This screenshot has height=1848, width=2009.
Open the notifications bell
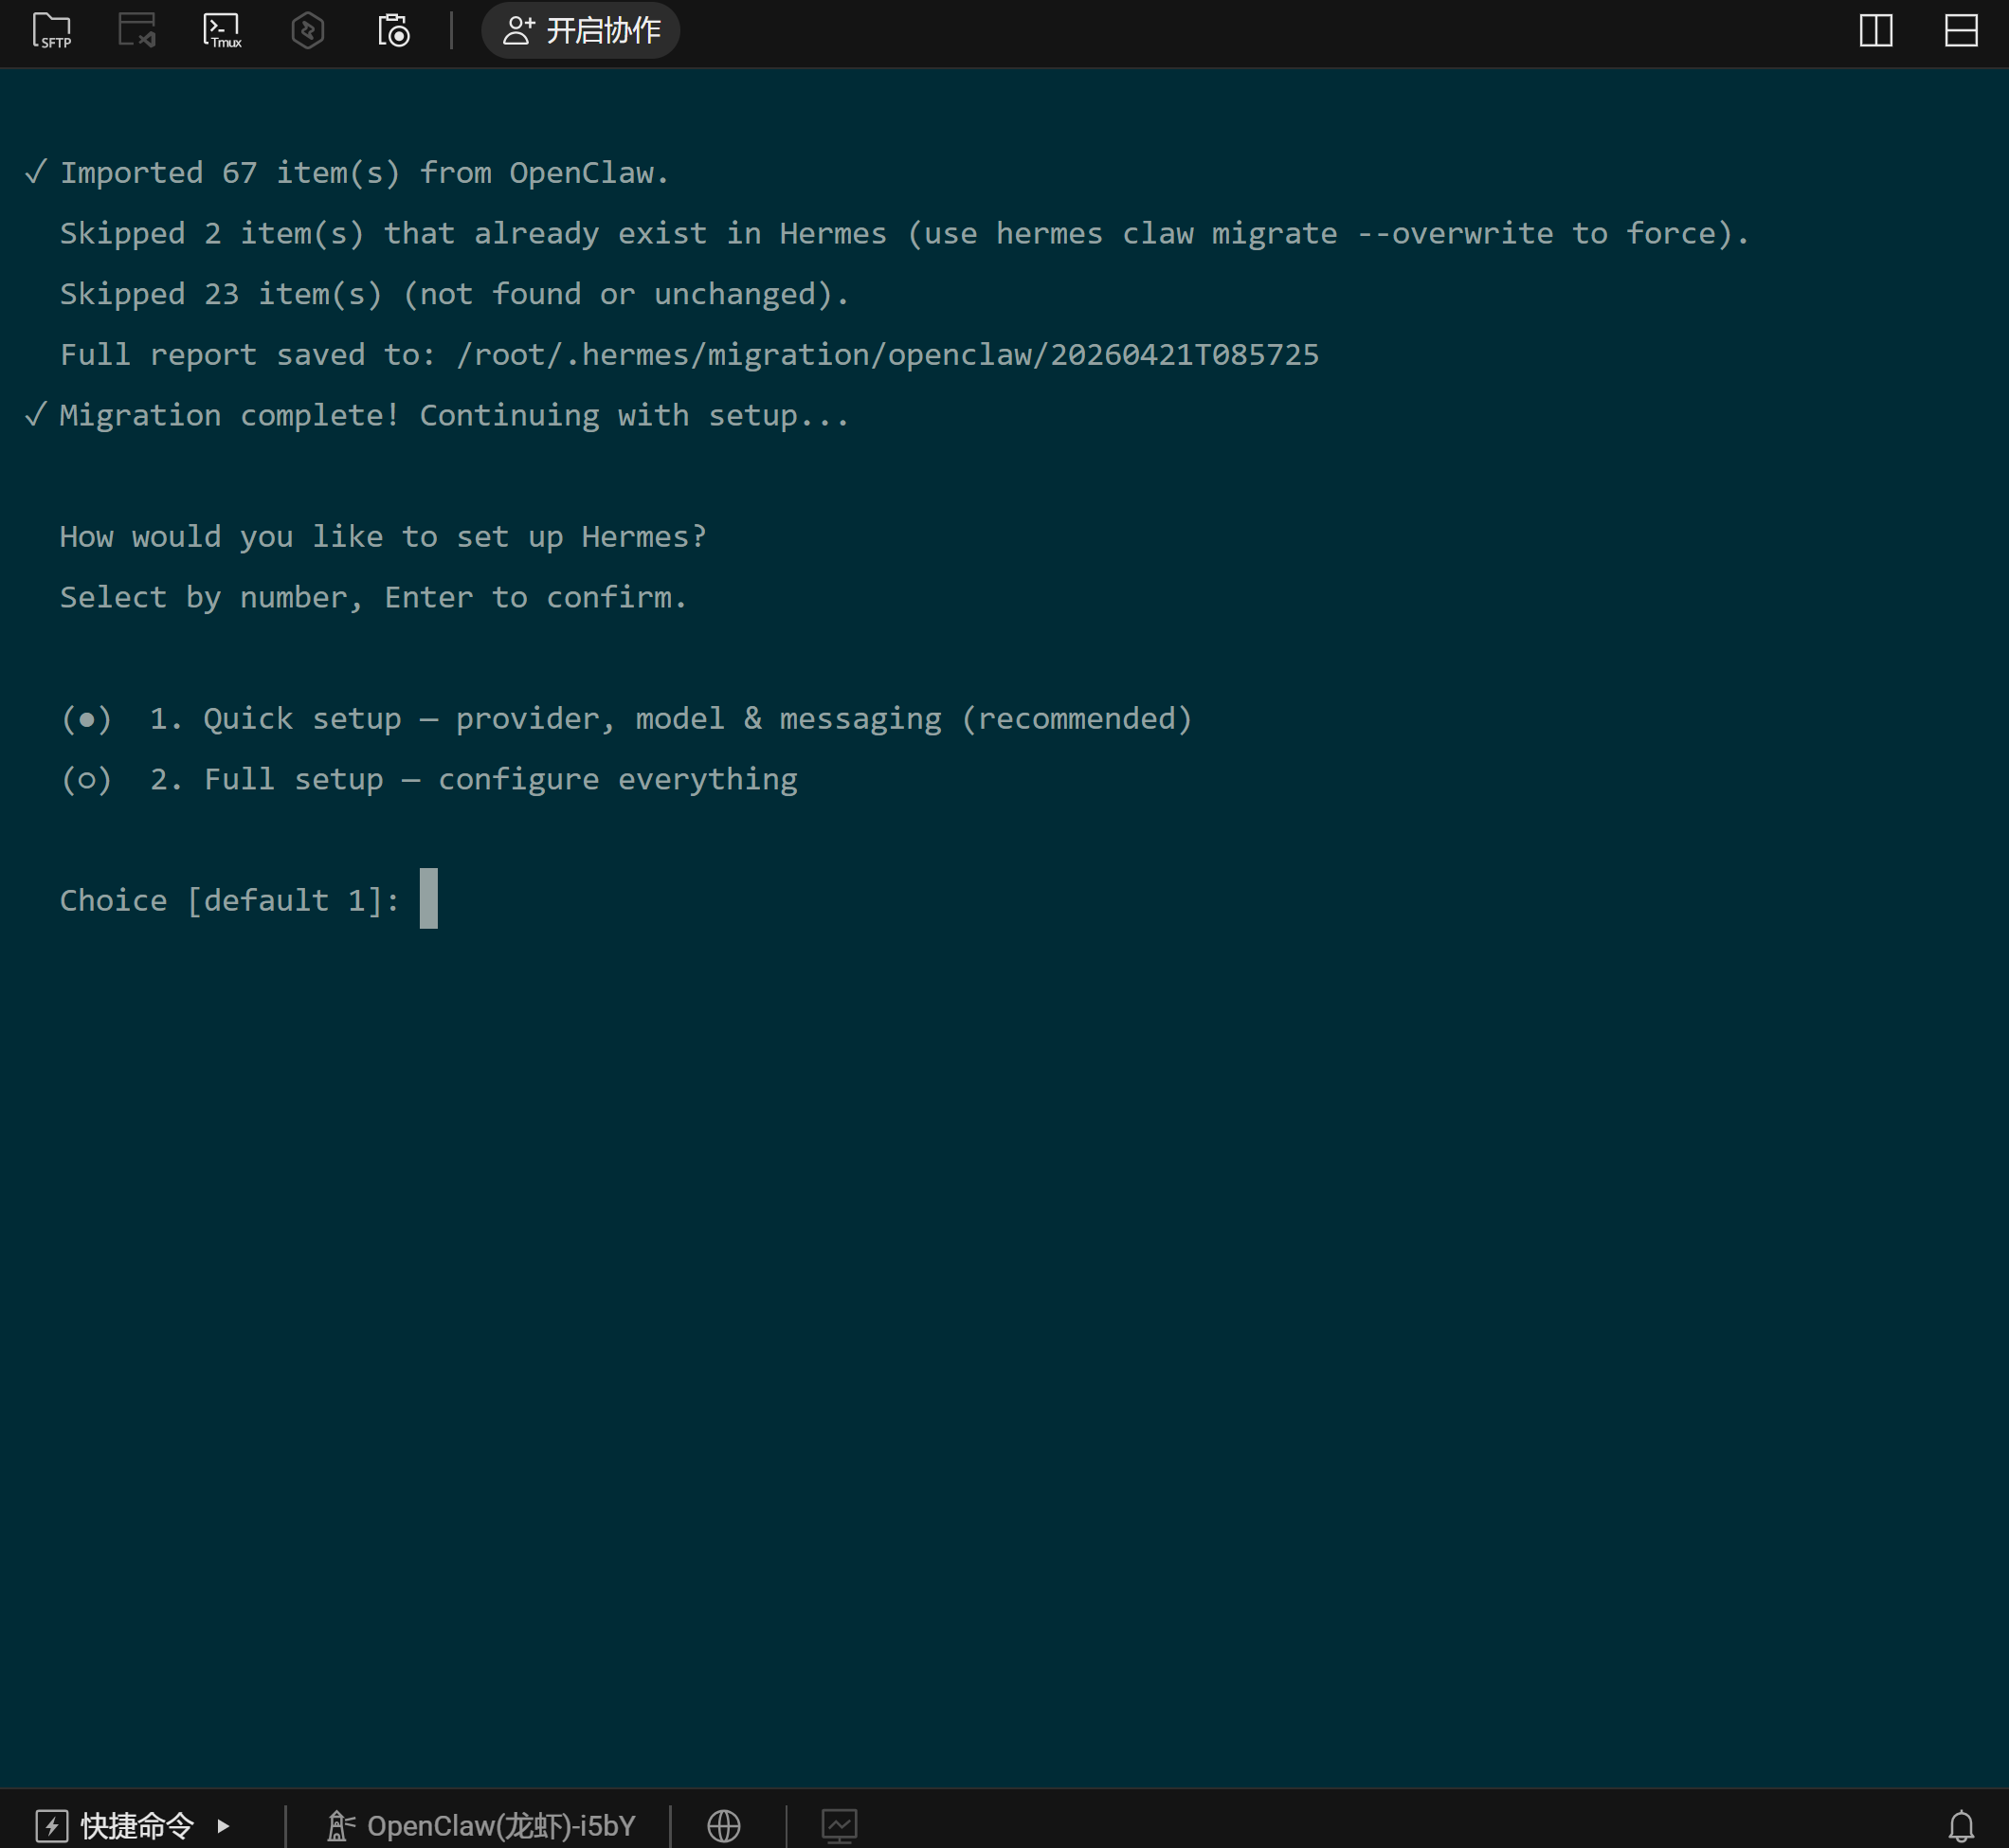[x=1961, y=1826]
